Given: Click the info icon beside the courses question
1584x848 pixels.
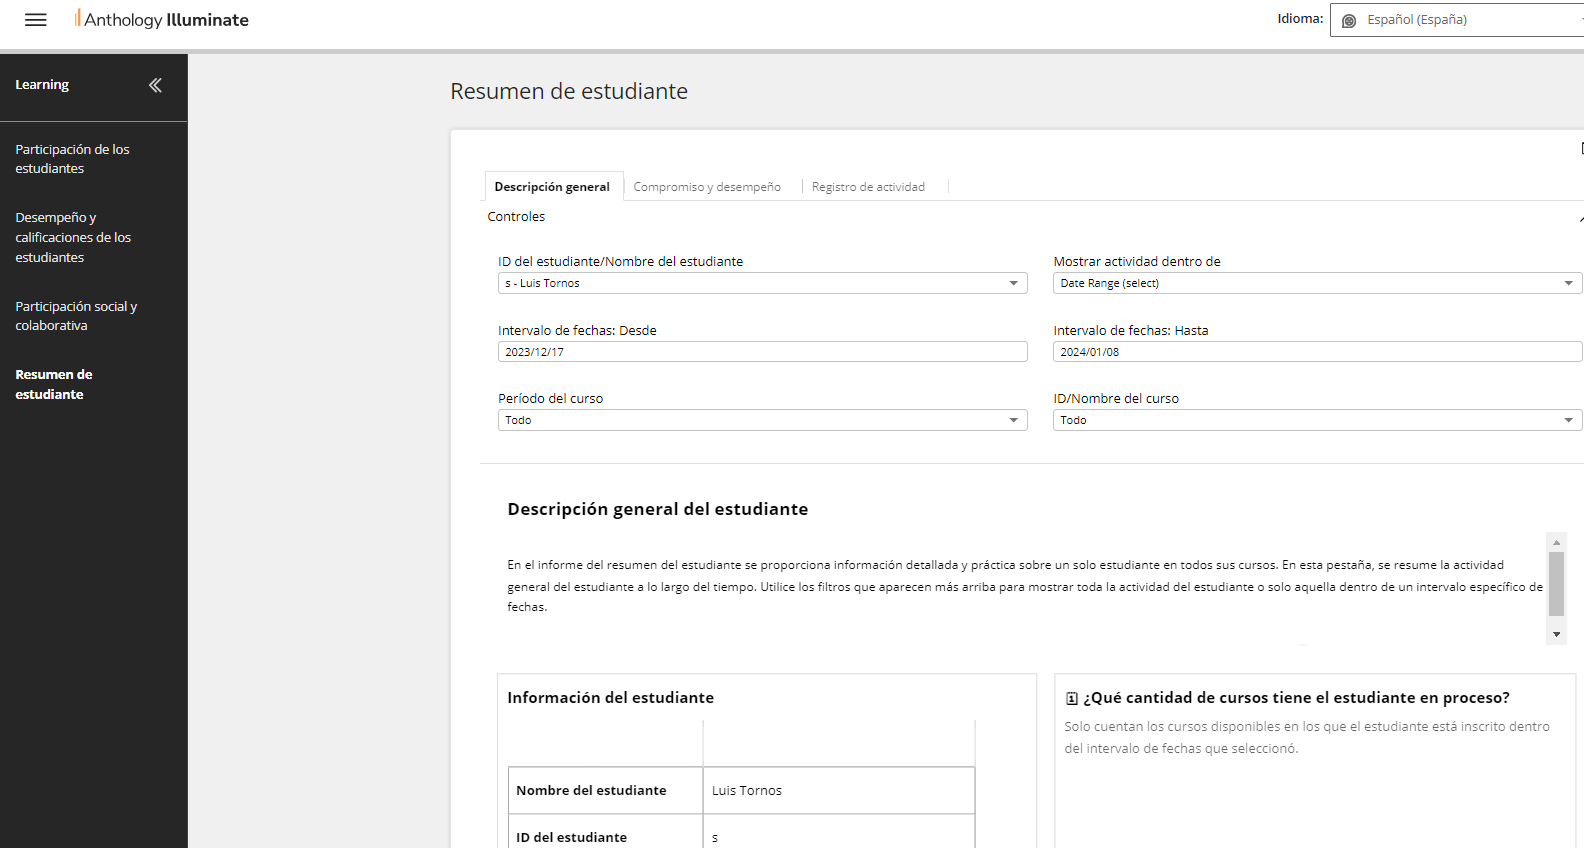Looking at the screenshot, I should coord(1071,699).
